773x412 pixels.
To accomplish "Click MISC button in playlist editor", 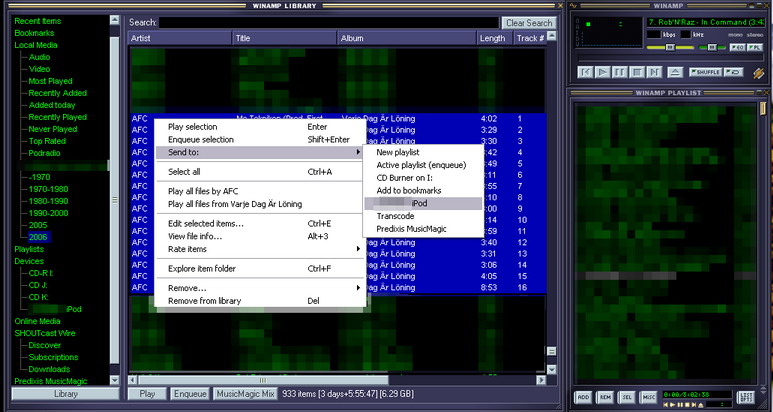I will tap(649, 397).
